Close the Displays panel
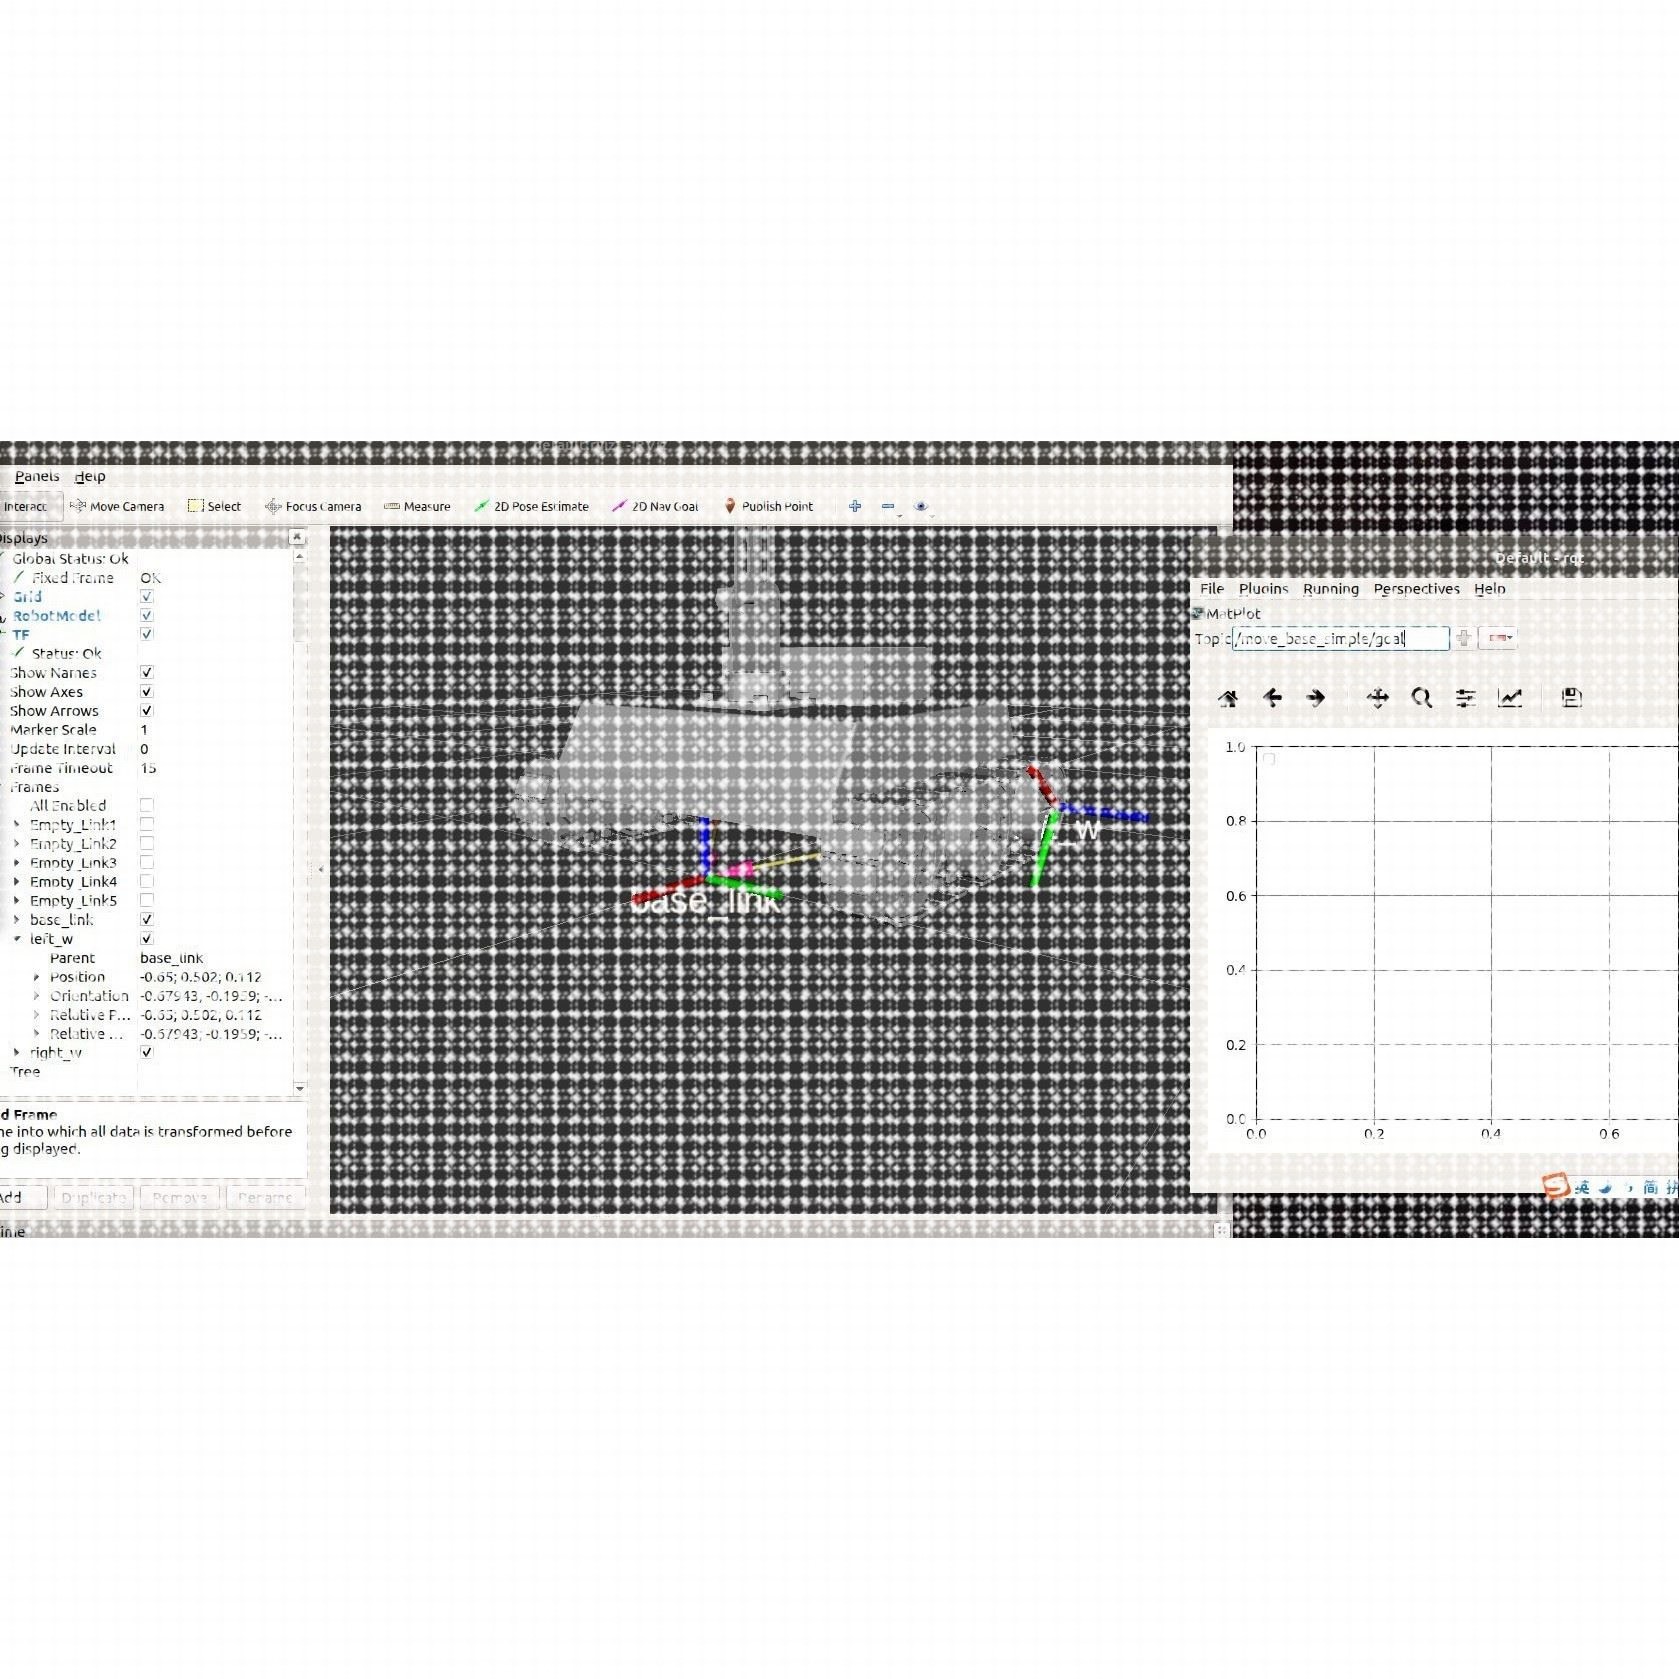Viewport: 1679px width, 1679px height. tap(297, 538)
